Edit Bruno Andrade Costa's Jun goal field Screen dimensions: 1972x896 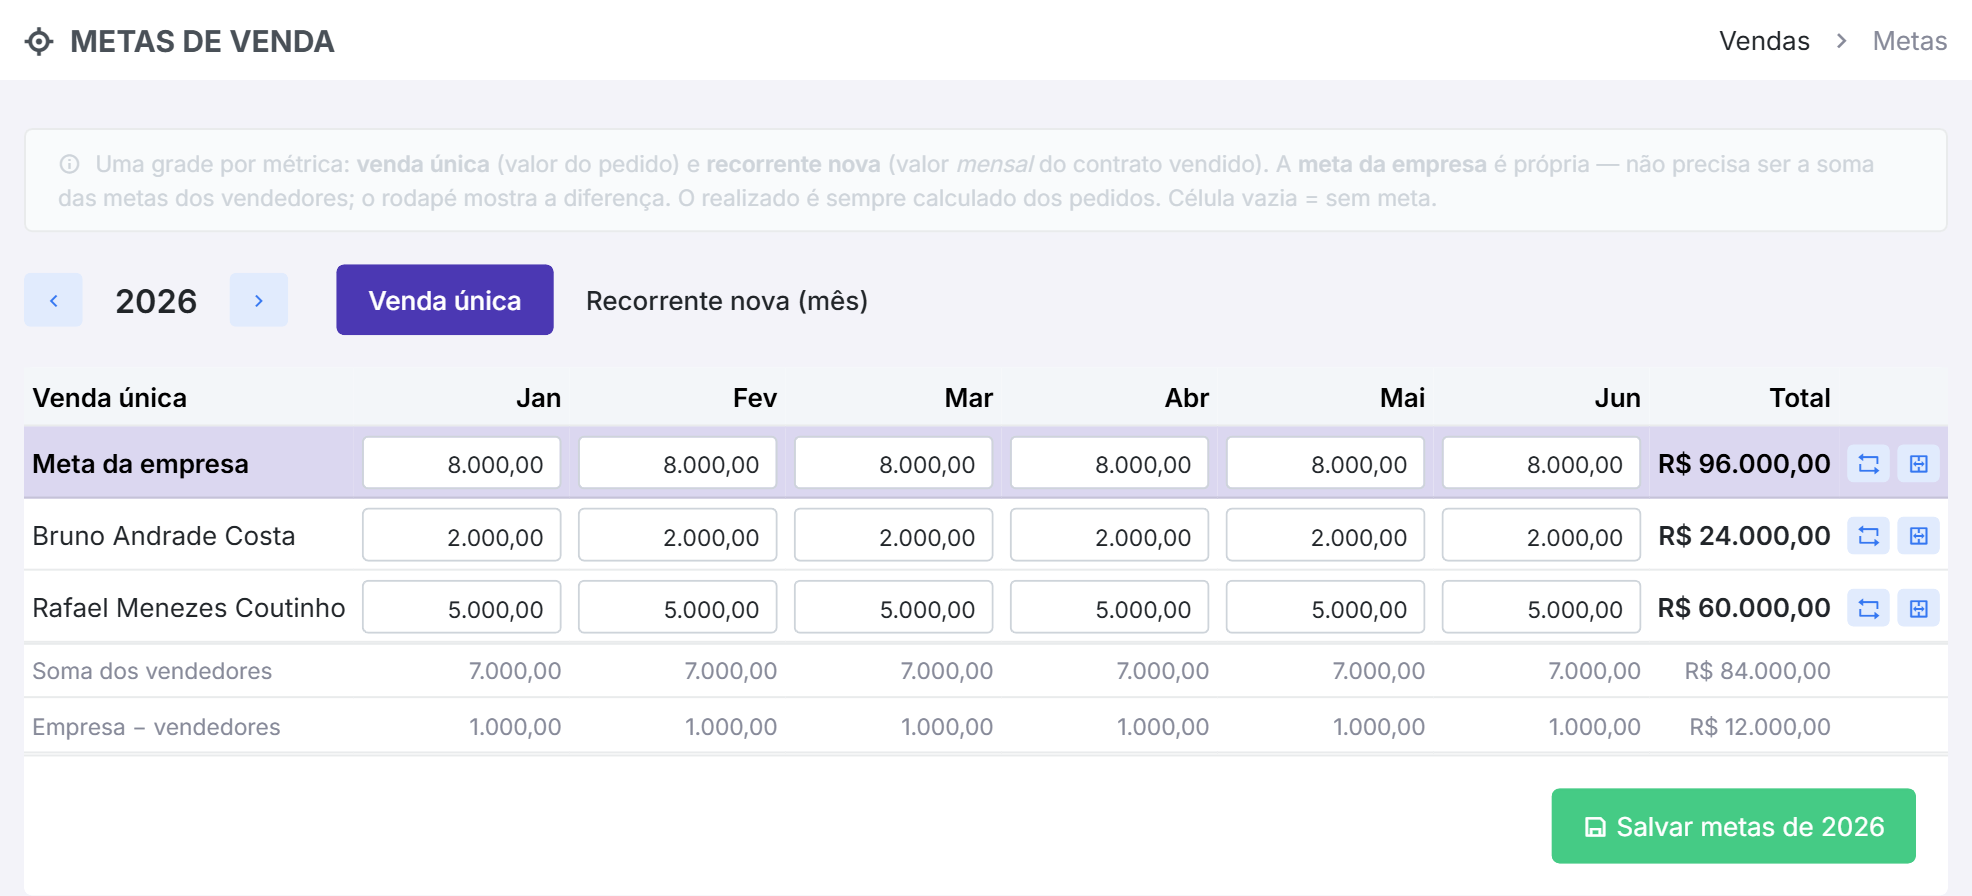pyautogui.click(x=1542, y=535)
